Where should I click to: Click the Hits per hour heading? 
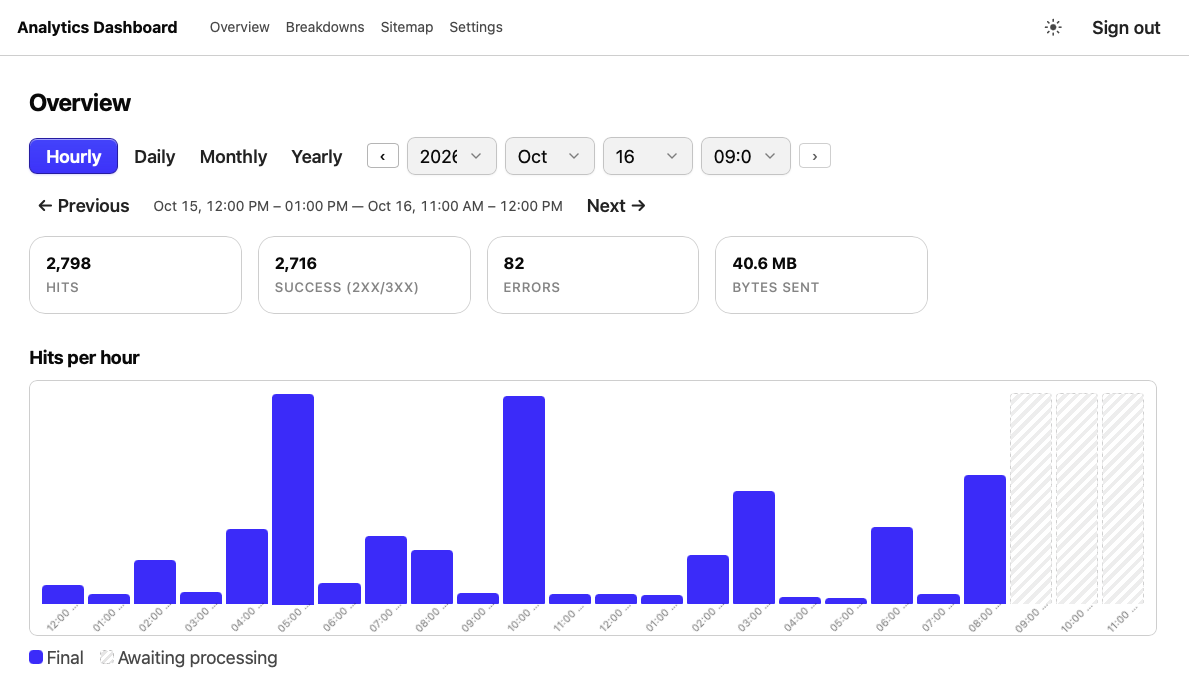[x=84, y=358]
